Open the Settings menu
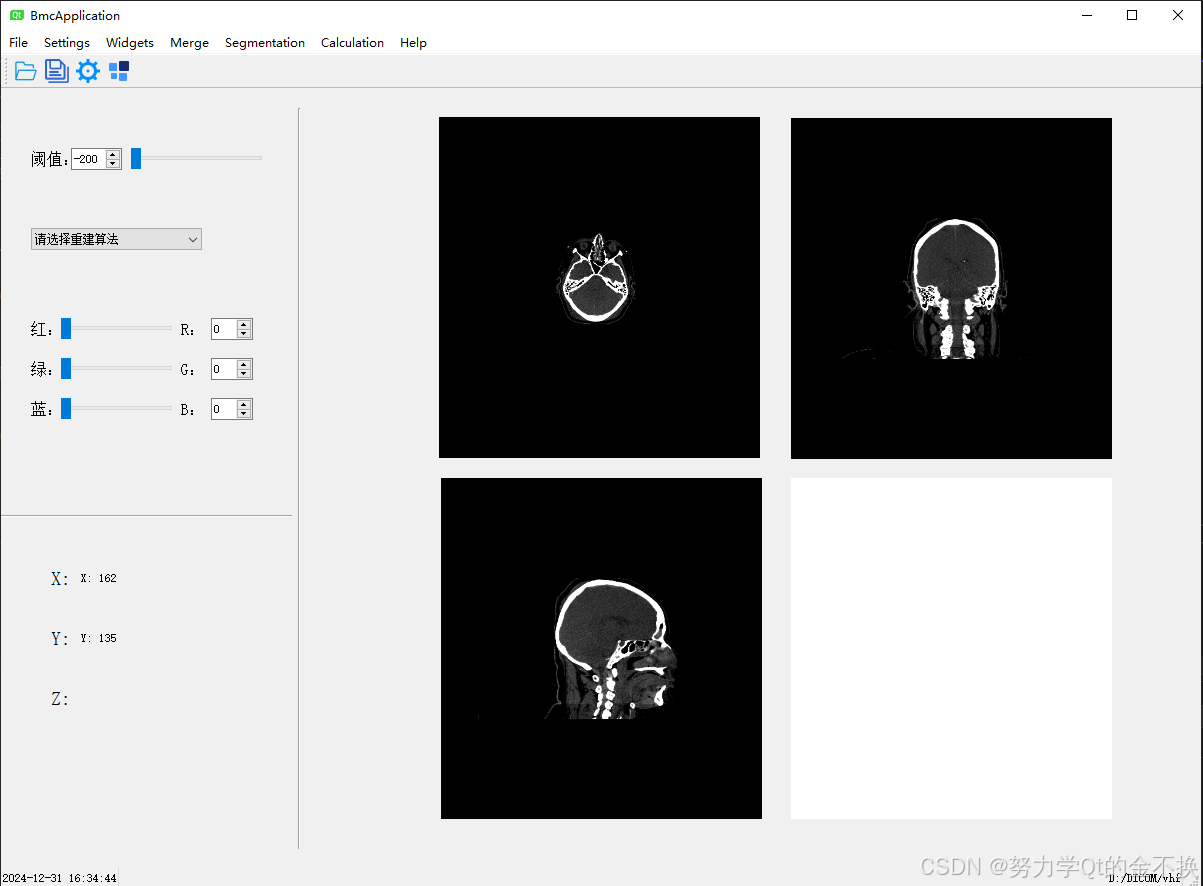 point(67,43)
